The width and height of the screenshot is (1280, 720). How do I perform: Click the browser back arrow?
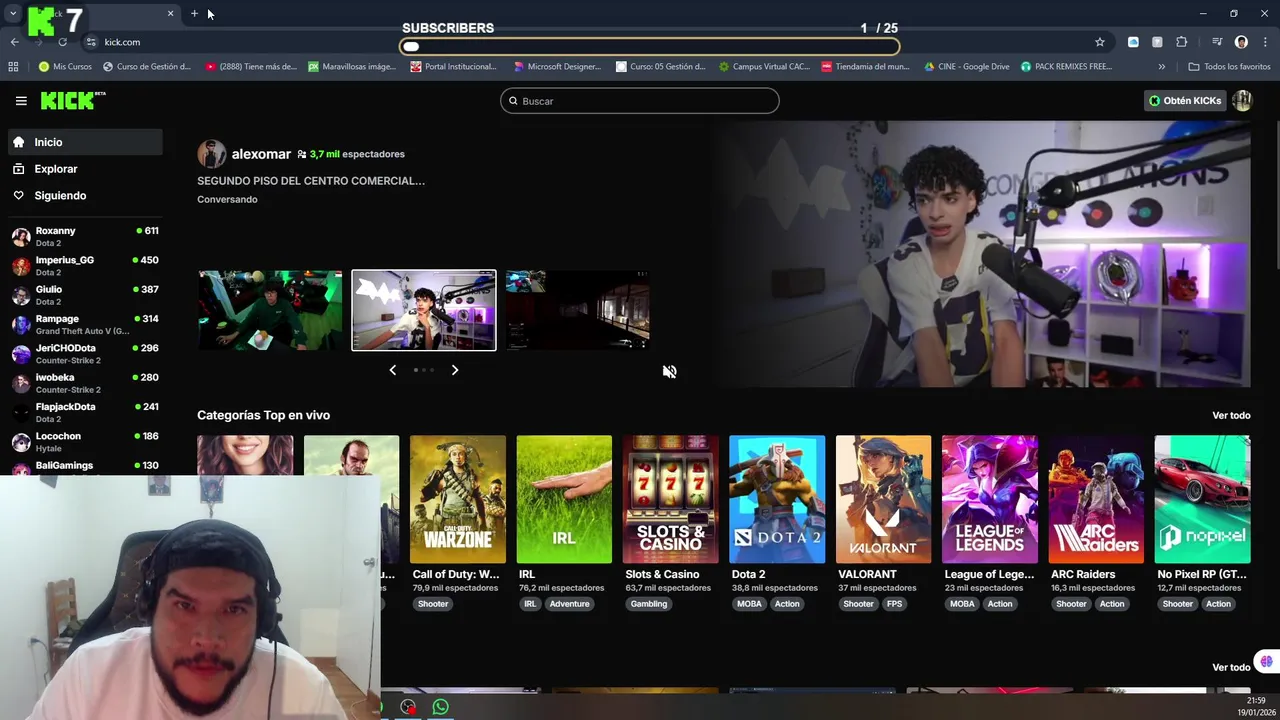click(x=14, y=42)
